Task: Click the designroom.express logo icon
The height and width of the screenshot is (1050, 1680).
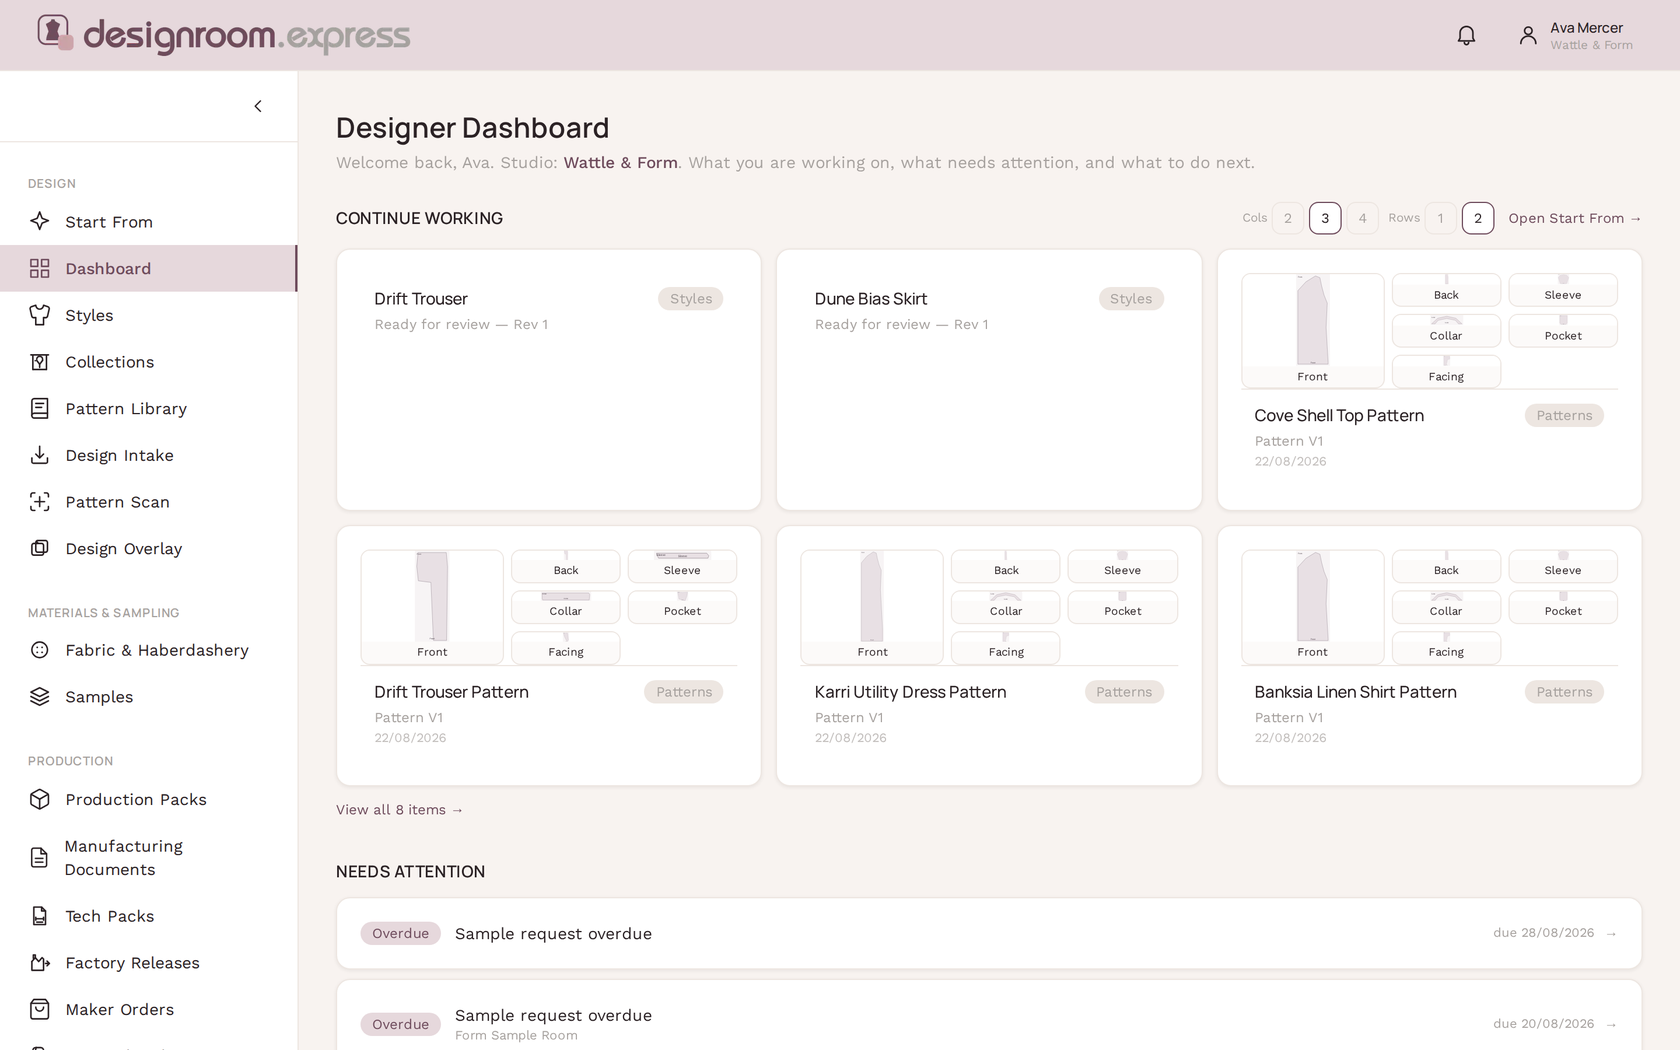Action: (55, 33)
